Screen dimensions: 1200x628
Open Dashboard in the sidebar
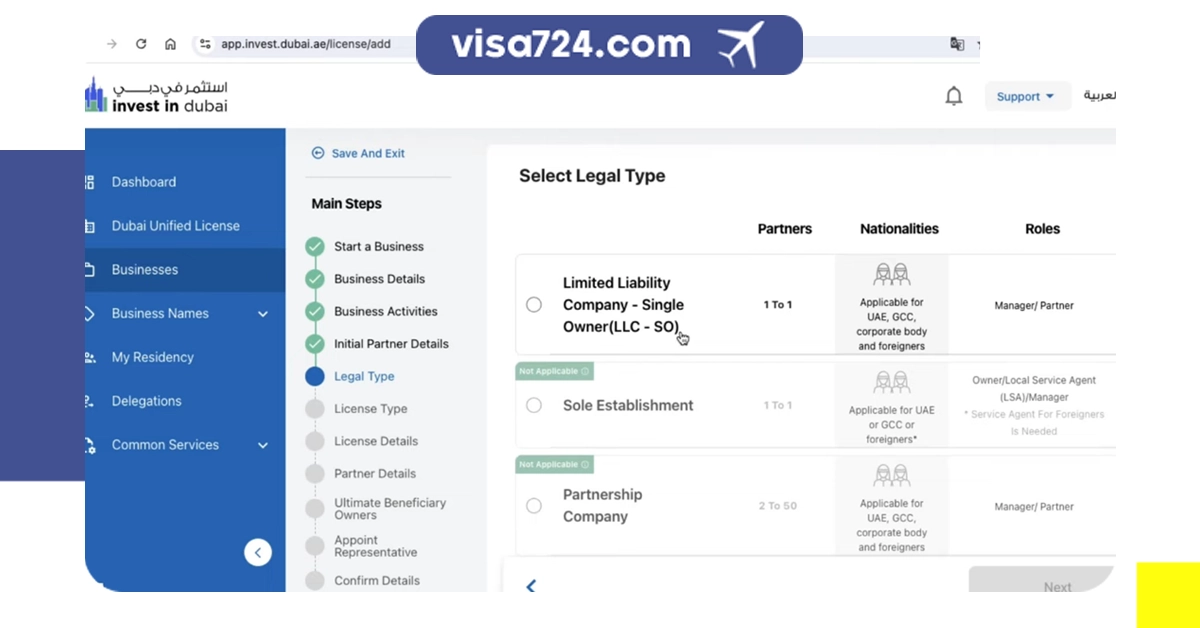pyautogui.click(x=143, y=182)
